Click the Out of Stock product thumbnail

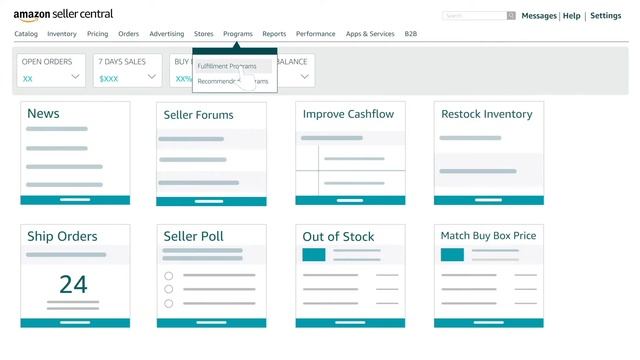click(314, 255)
